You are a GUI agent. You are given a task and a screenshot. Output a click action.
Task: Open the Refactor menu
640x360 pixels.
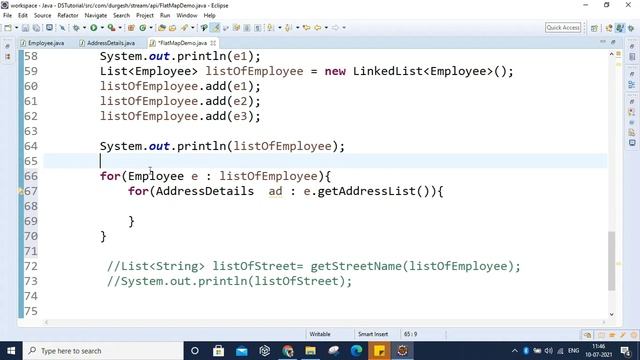(68, 16)
